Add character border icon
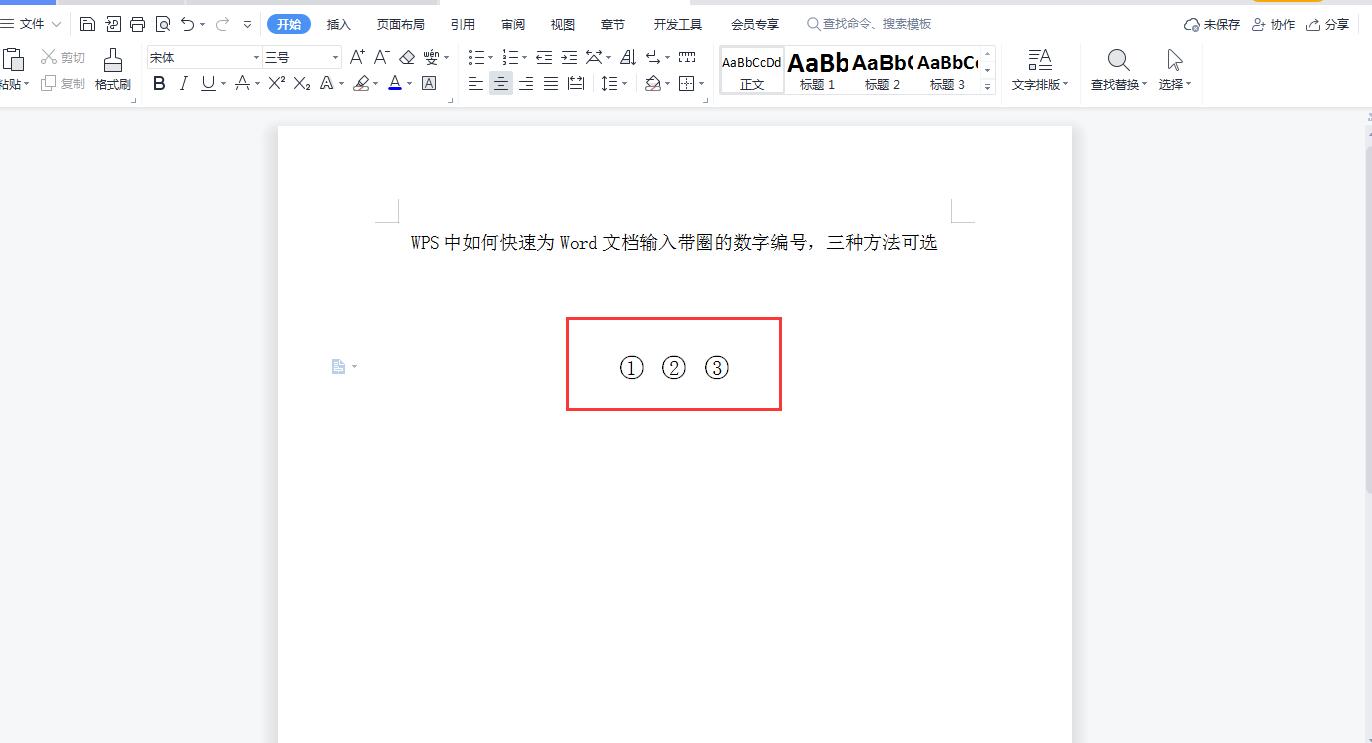The height and width of the screenshot is (743, 1372). [429, 84]
